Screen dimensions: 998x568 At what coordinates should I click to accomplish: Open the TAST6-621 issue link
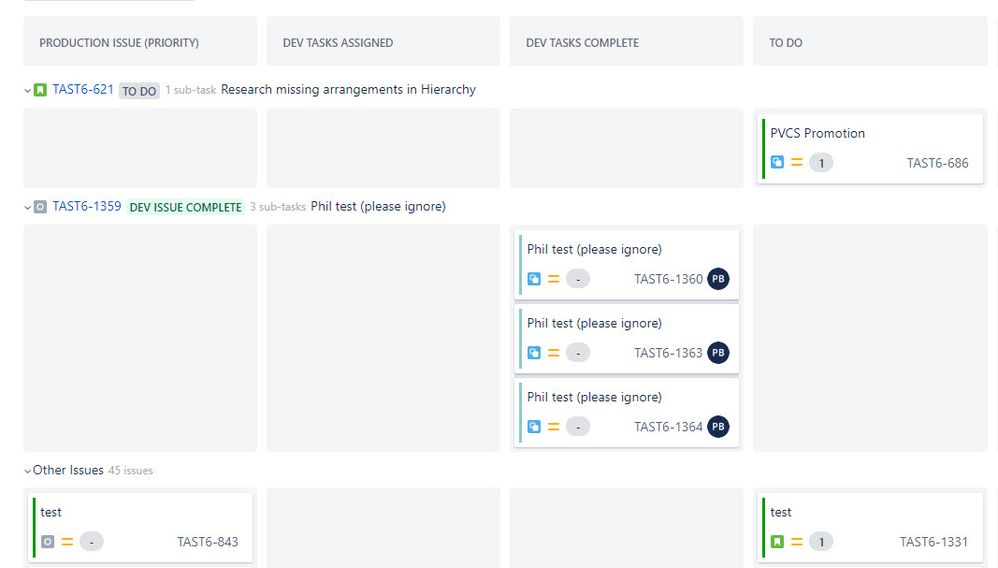point(83,90)
